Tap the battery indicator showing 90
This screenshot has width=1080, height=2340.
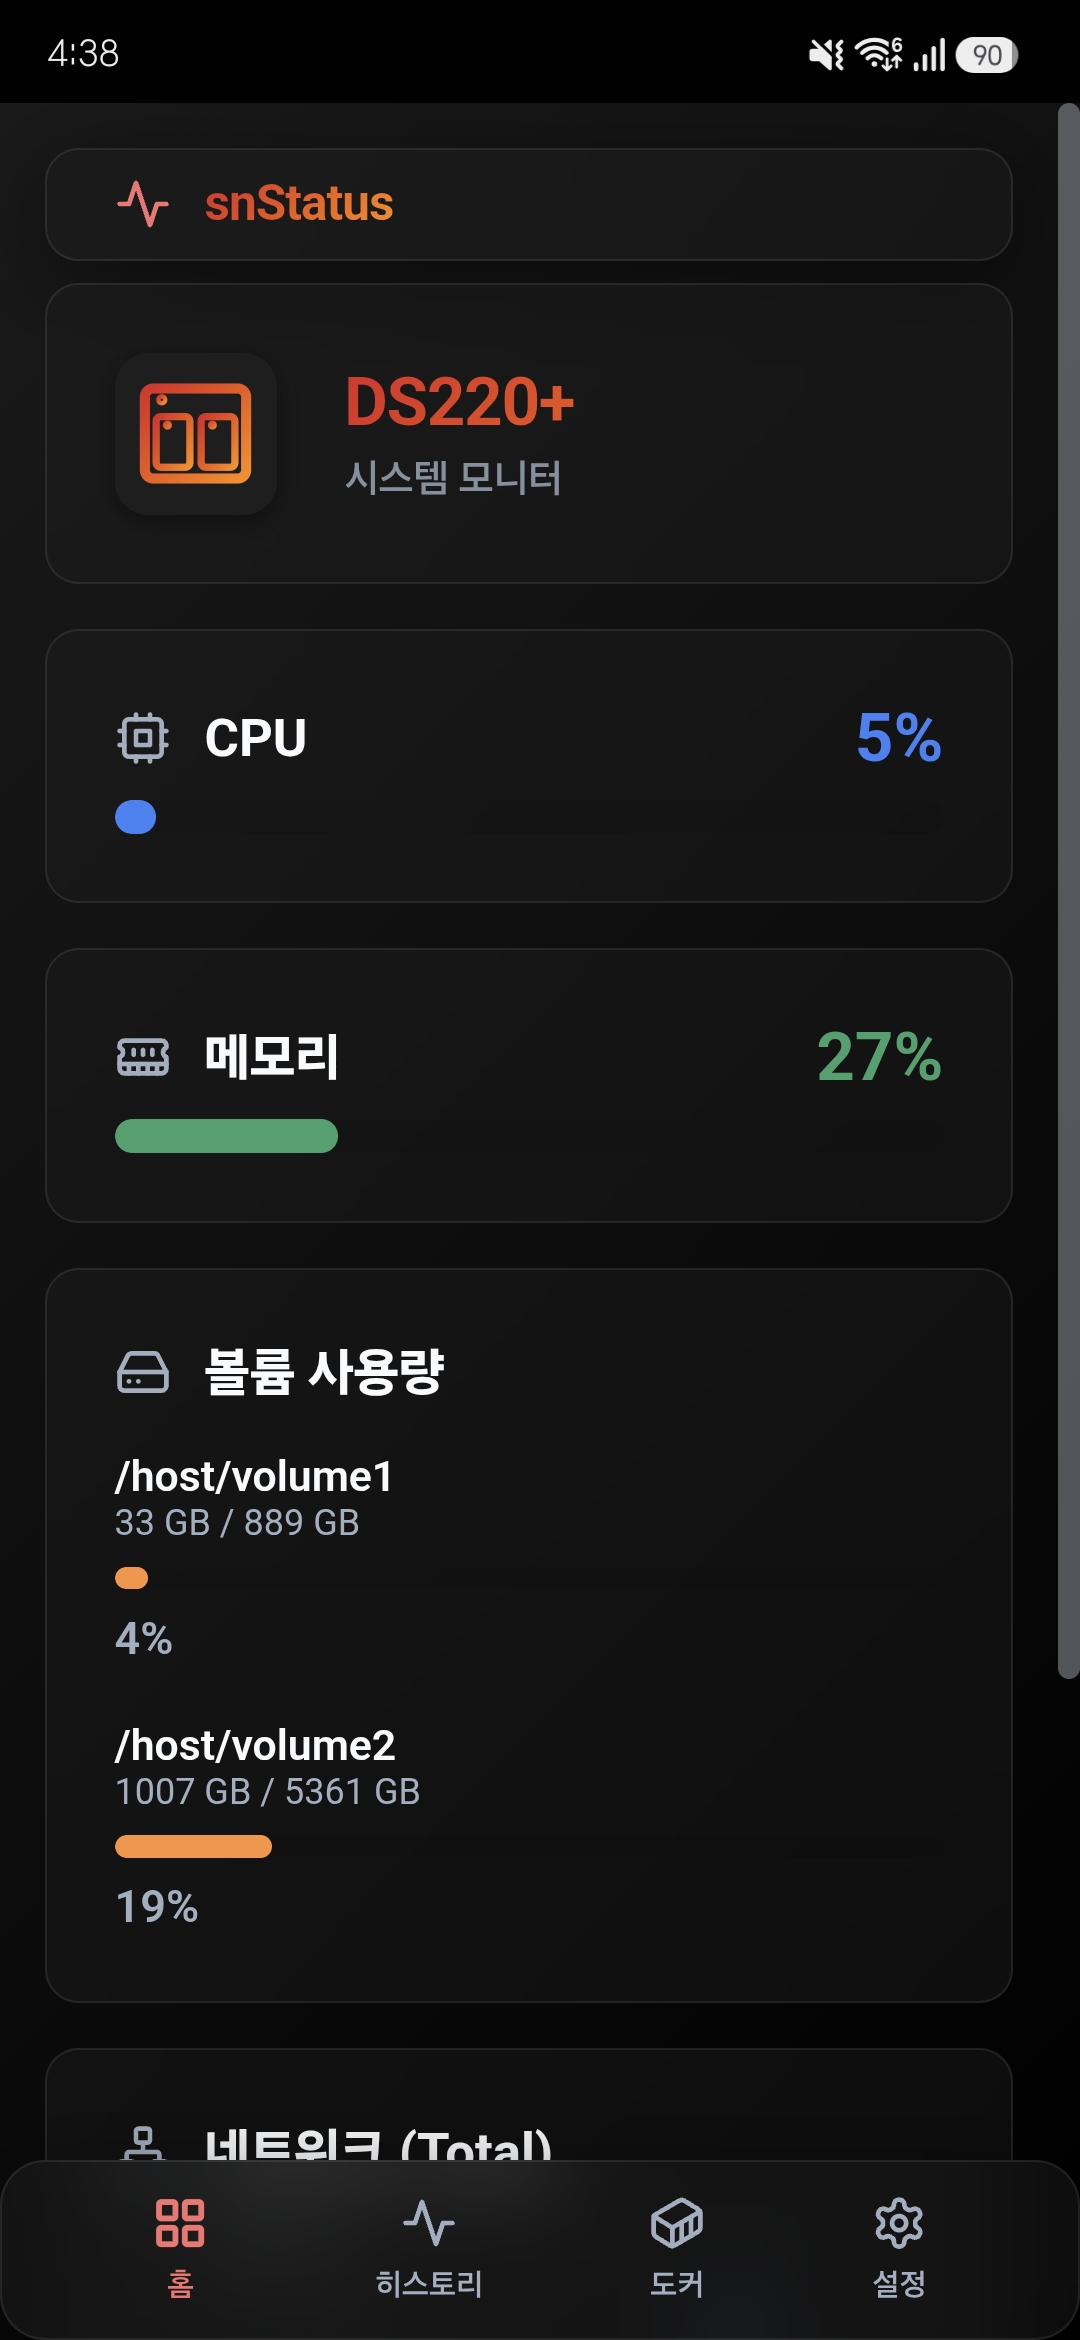pos(986,55)
